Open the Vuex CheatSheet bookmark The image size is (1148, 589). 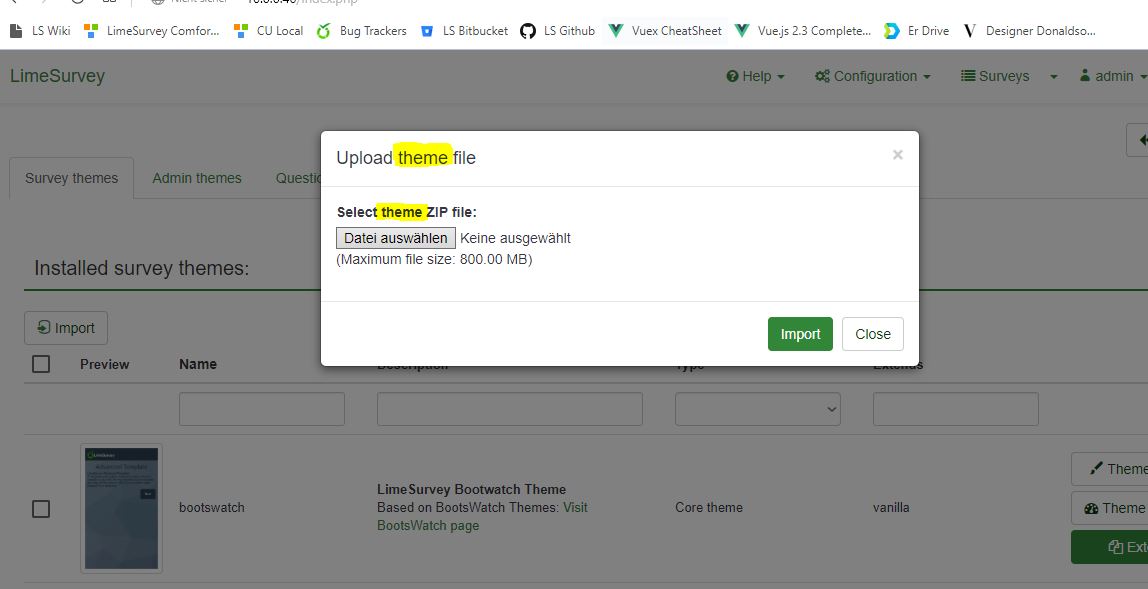[666, 31]
